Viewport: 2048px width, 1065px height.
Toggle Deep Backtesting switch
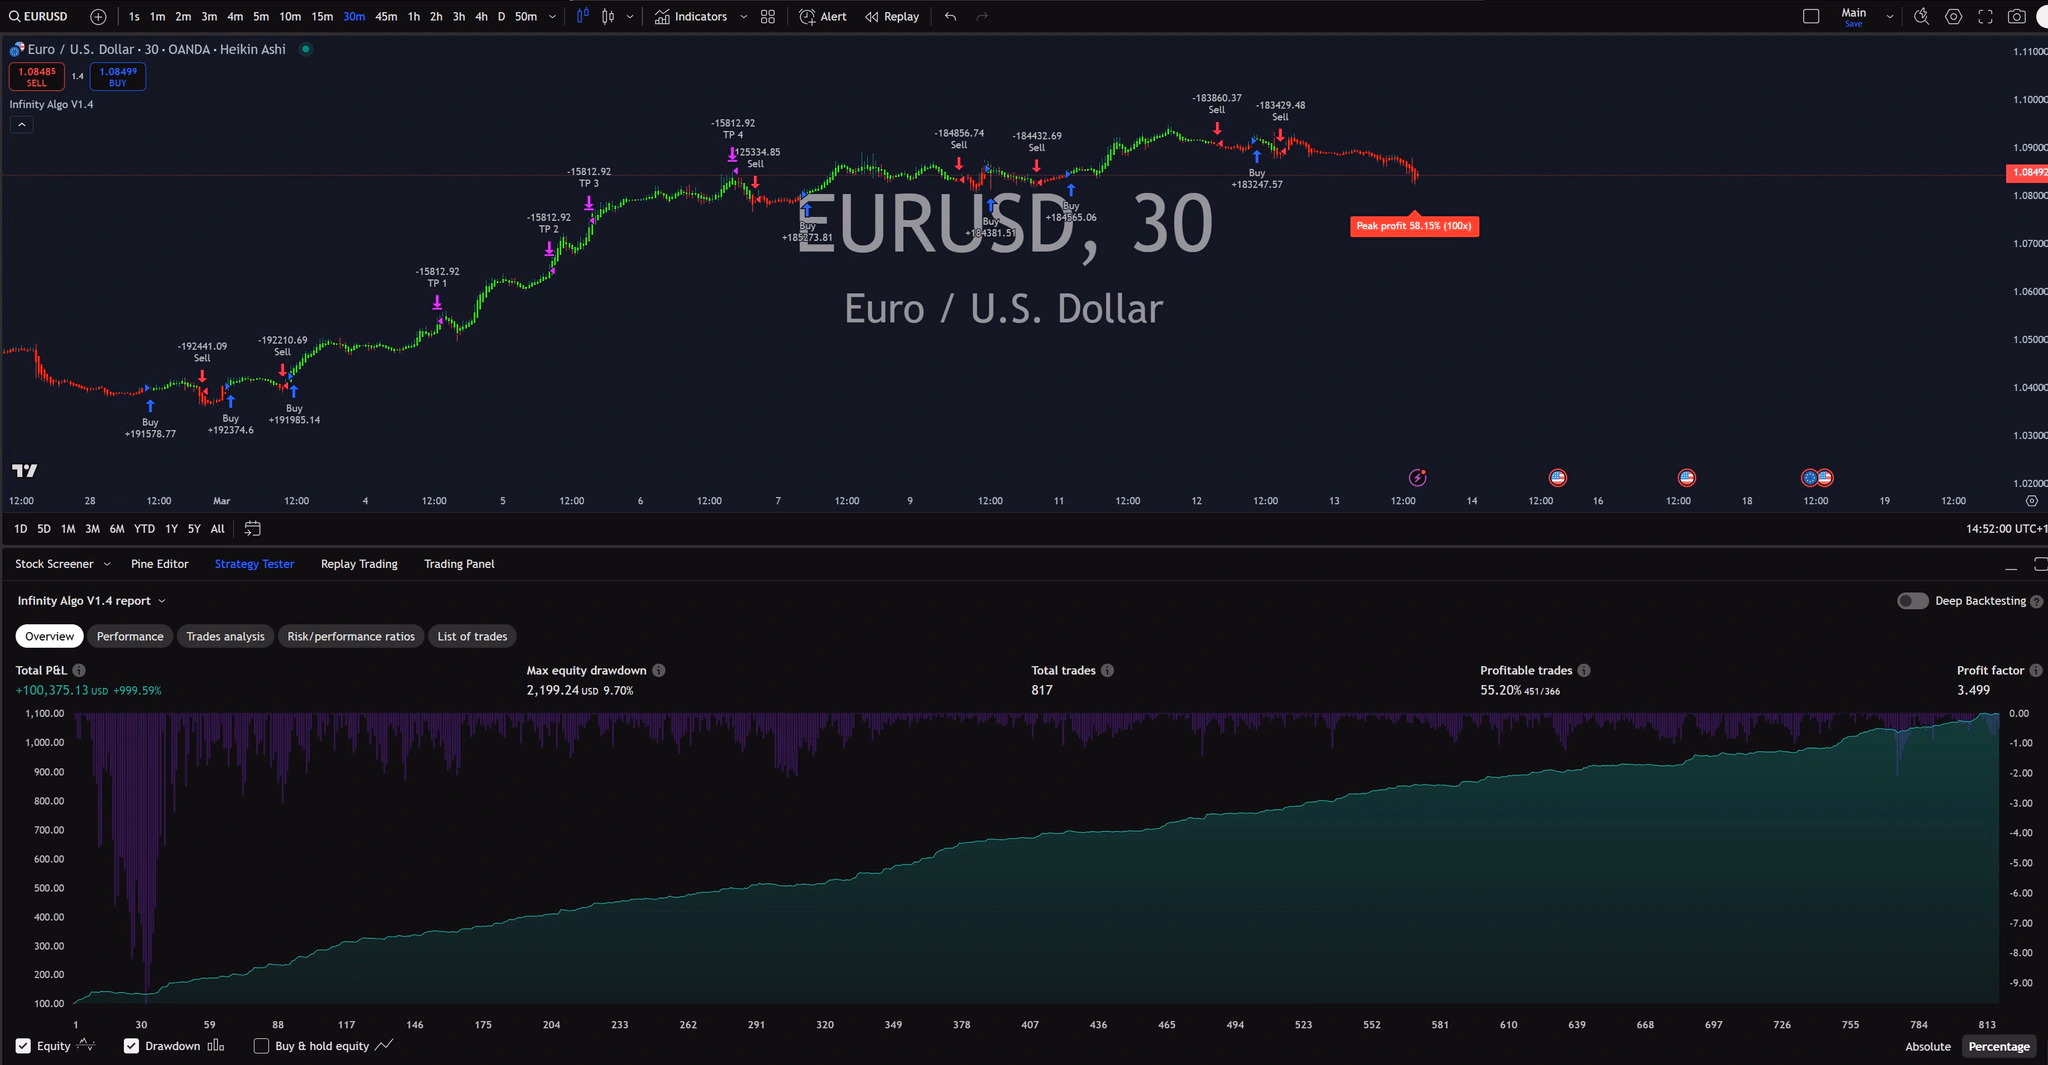pos(1912,601)
